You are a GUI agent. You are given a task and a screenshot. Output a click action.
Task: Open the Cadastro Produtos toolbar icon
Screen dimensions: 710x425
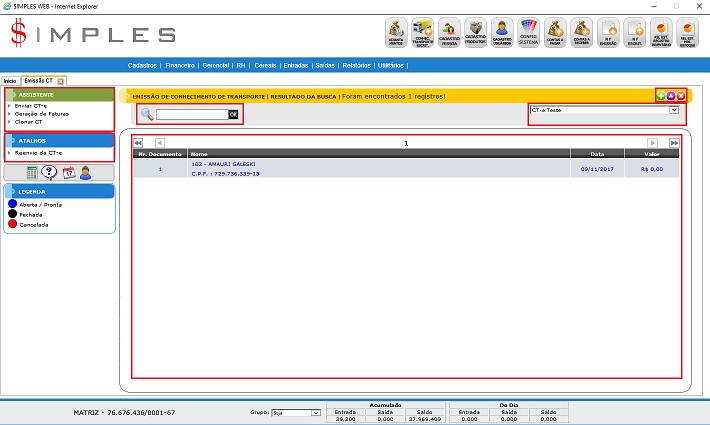476,33
